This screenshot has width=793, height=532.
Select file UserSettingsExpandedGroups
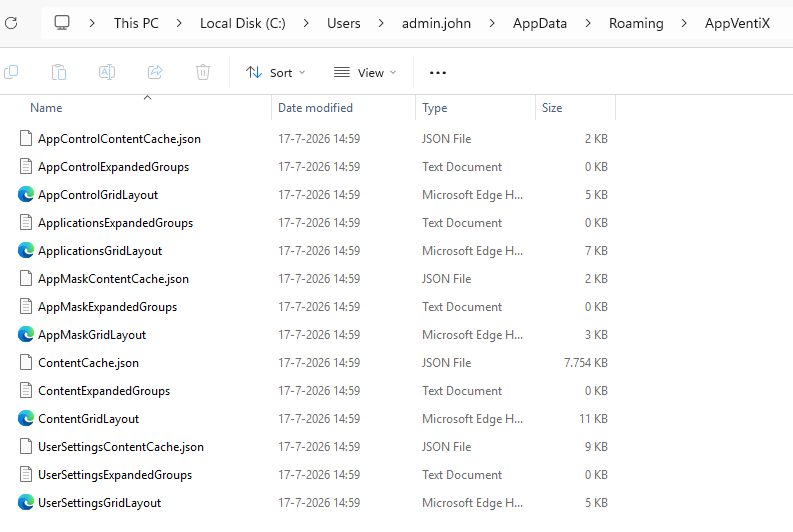[x=115, y=475]
